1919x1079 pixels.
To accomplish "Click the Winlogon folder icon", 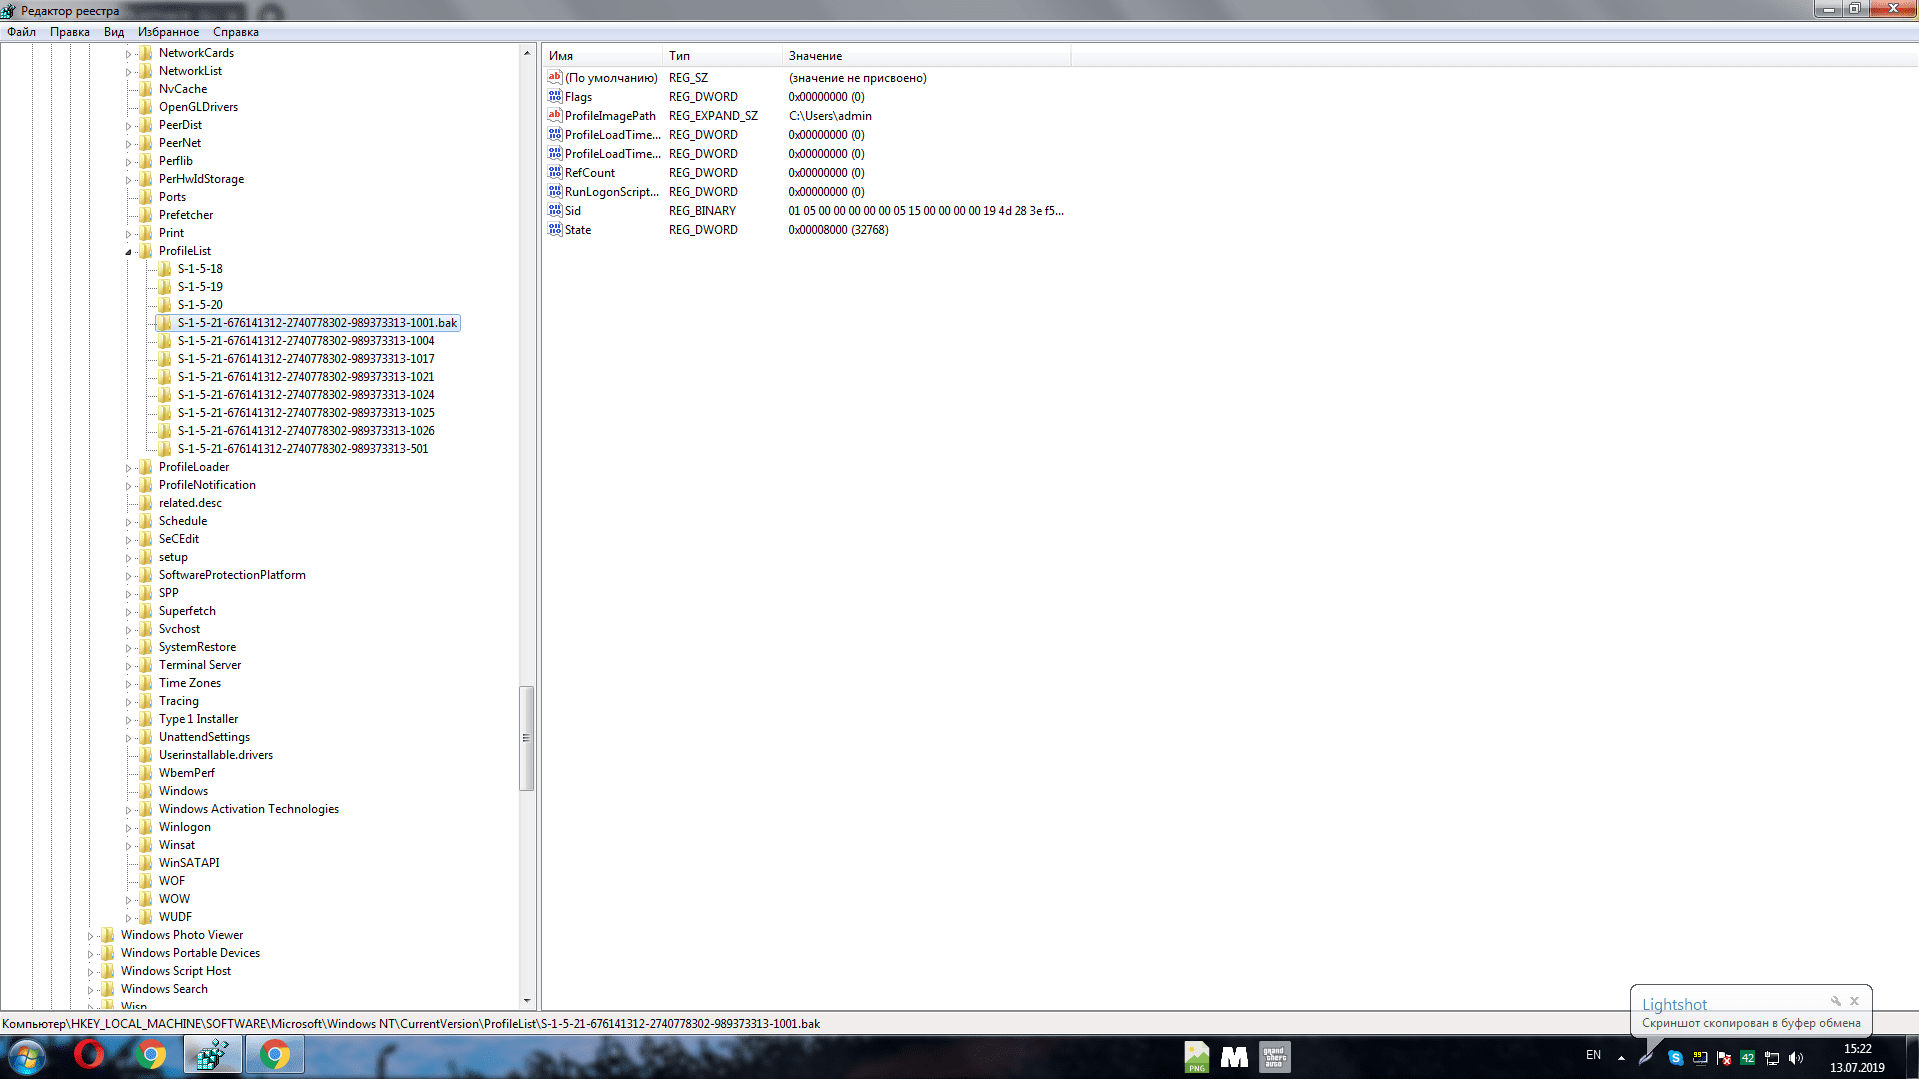I will coord(146,827).
